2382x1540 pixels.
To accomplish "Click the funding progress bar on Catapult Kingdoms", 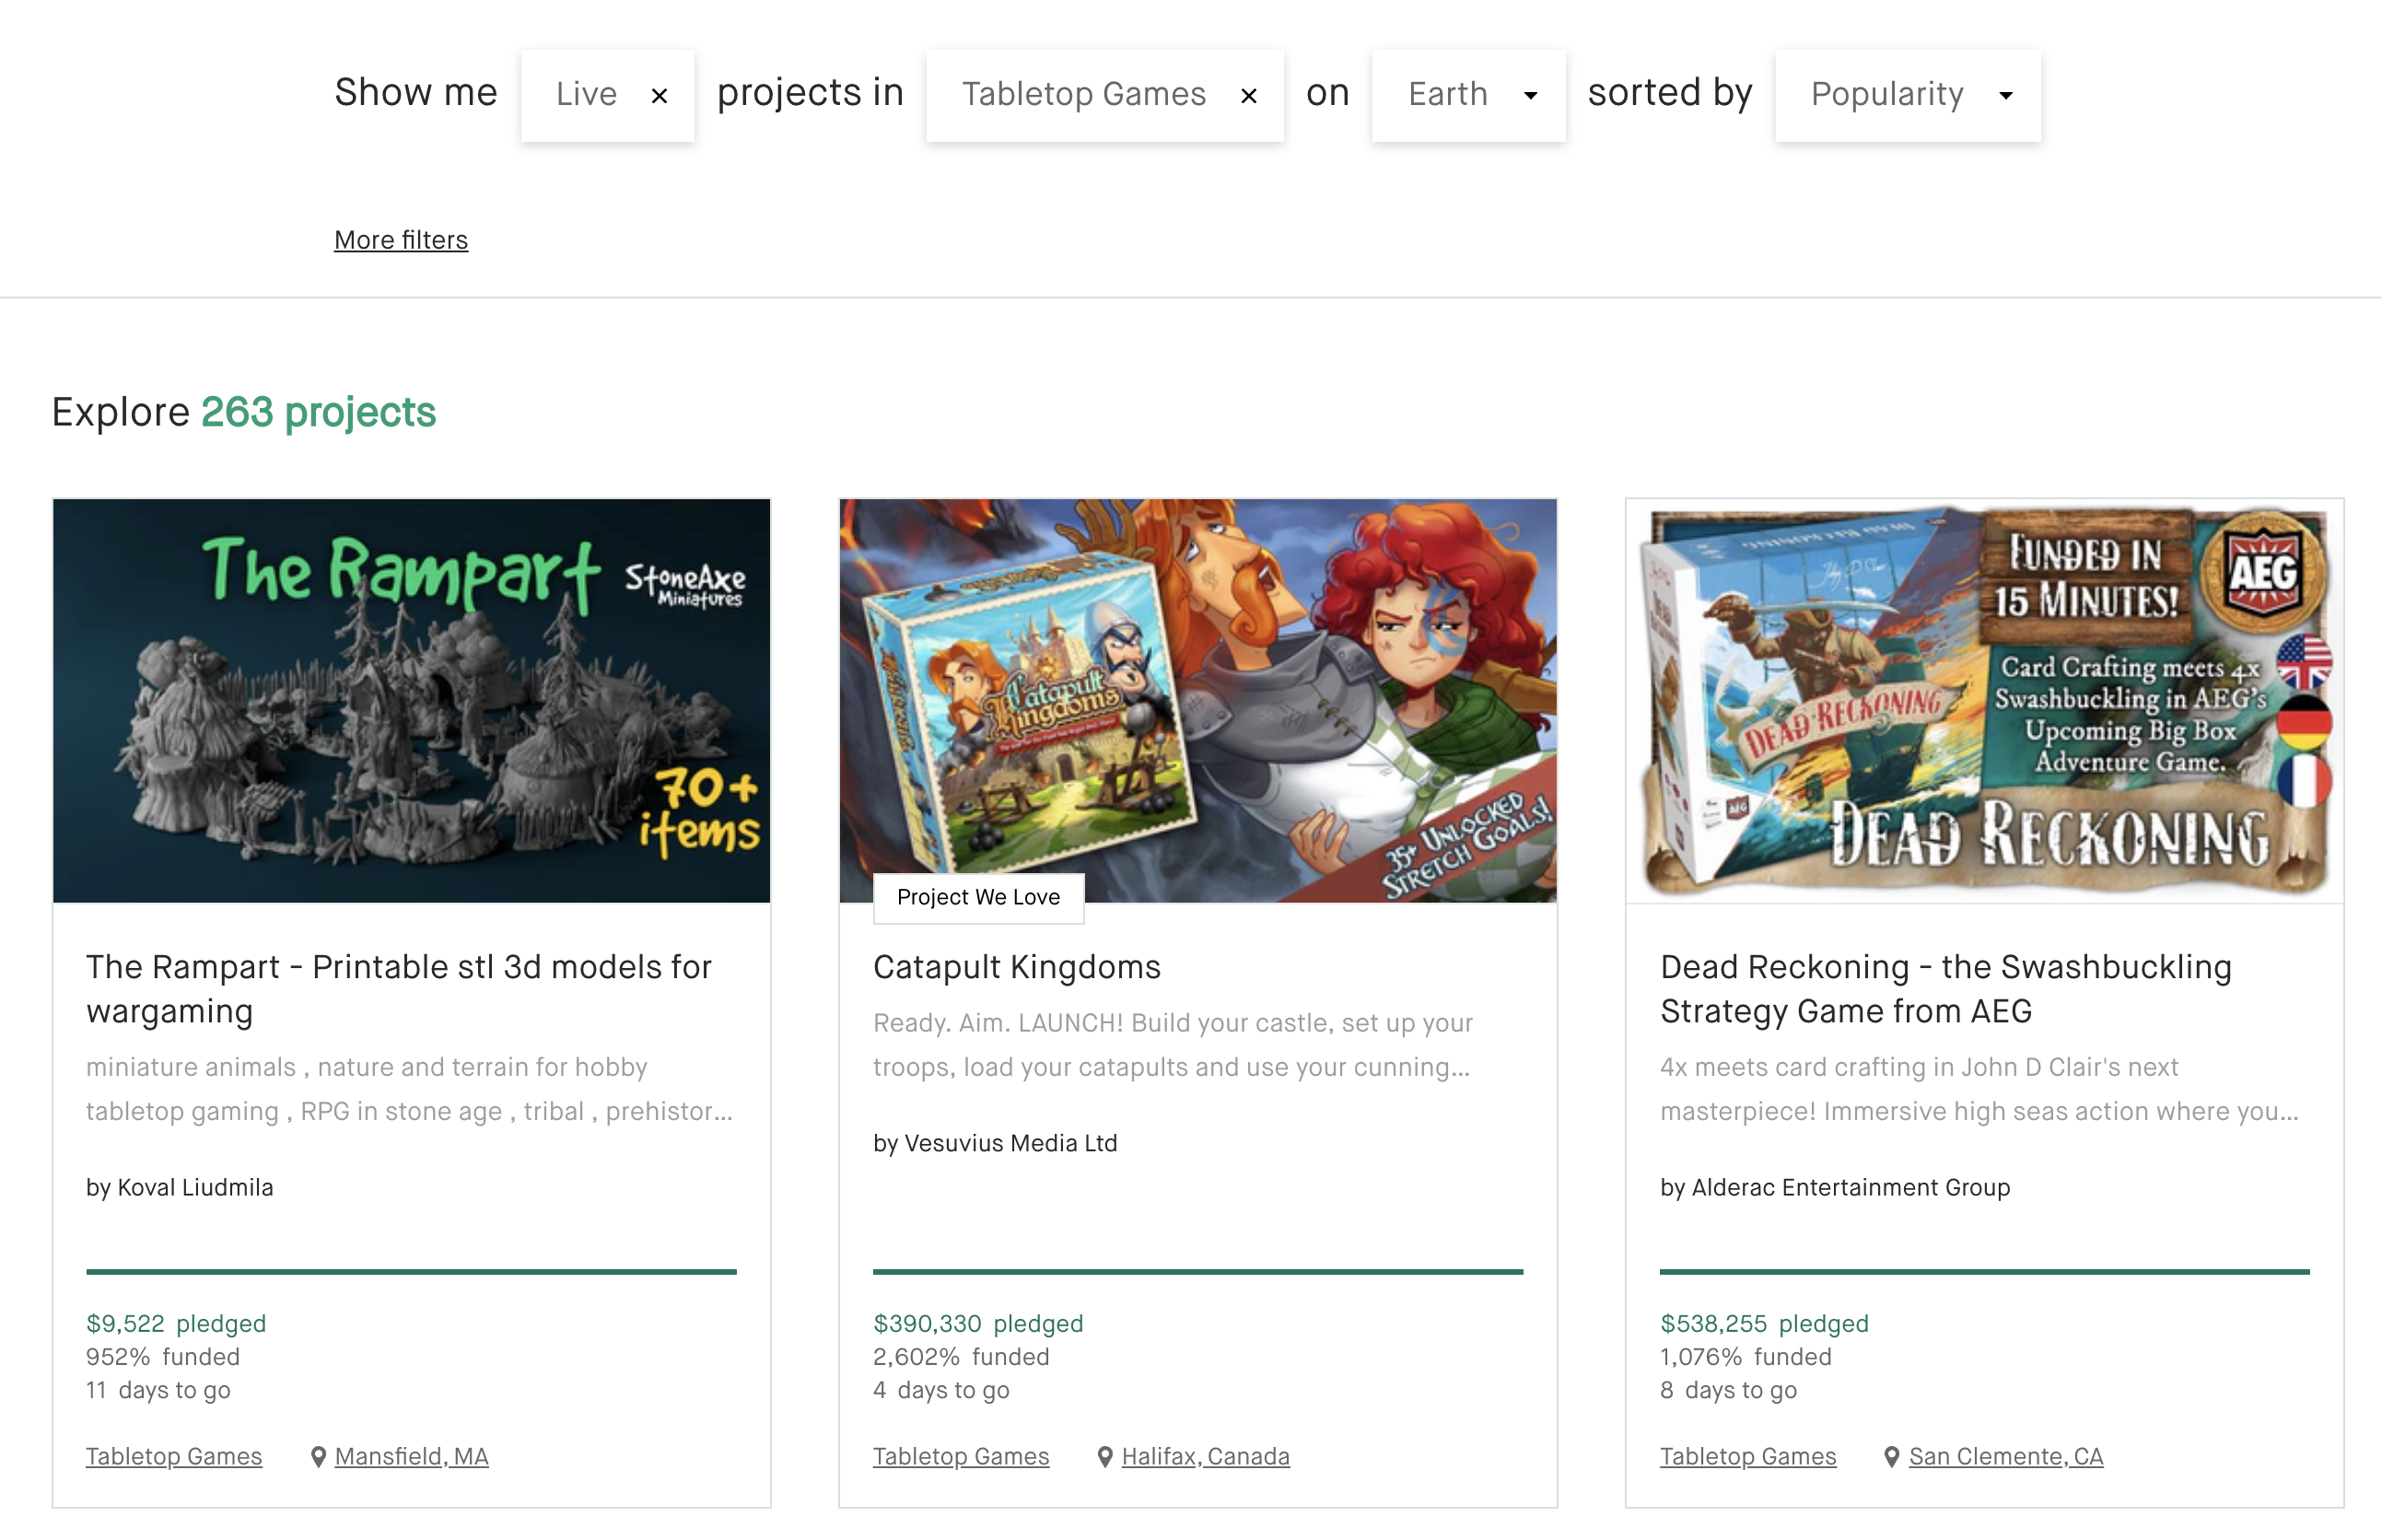I will 1197,1271.
